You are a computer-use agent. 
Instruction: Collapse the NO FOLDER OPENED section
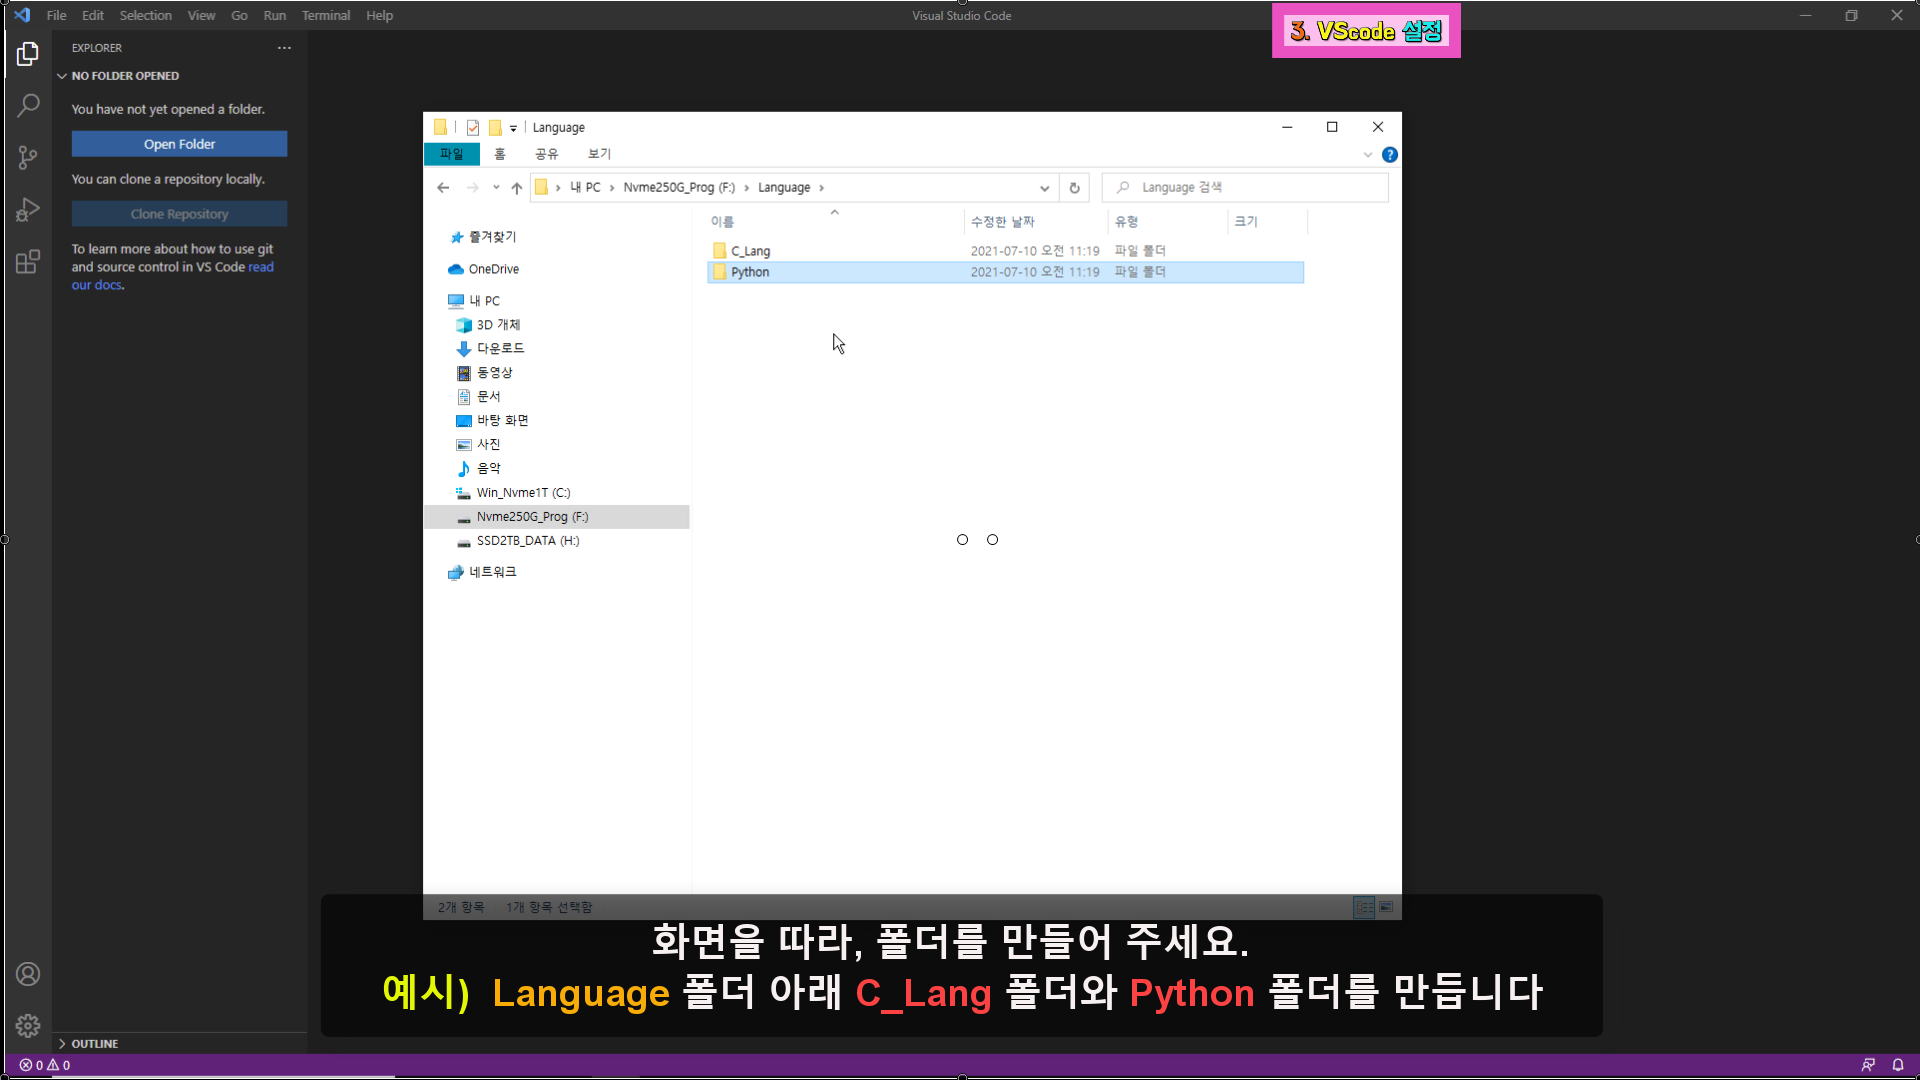pyautogui.click(x=124, y=76)
